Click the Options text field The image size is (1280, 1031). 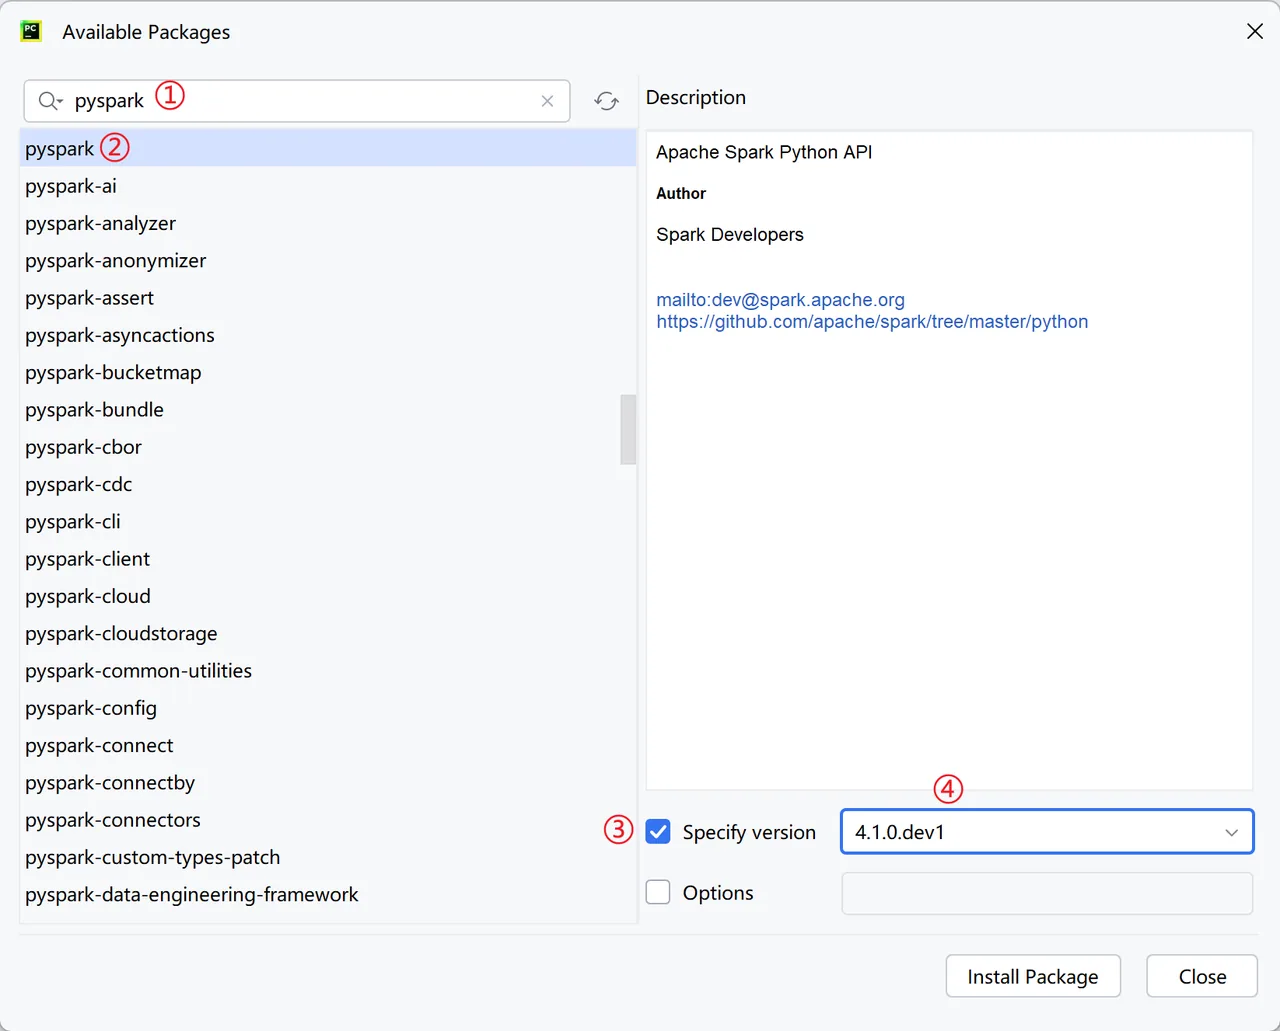[1047, 893]
